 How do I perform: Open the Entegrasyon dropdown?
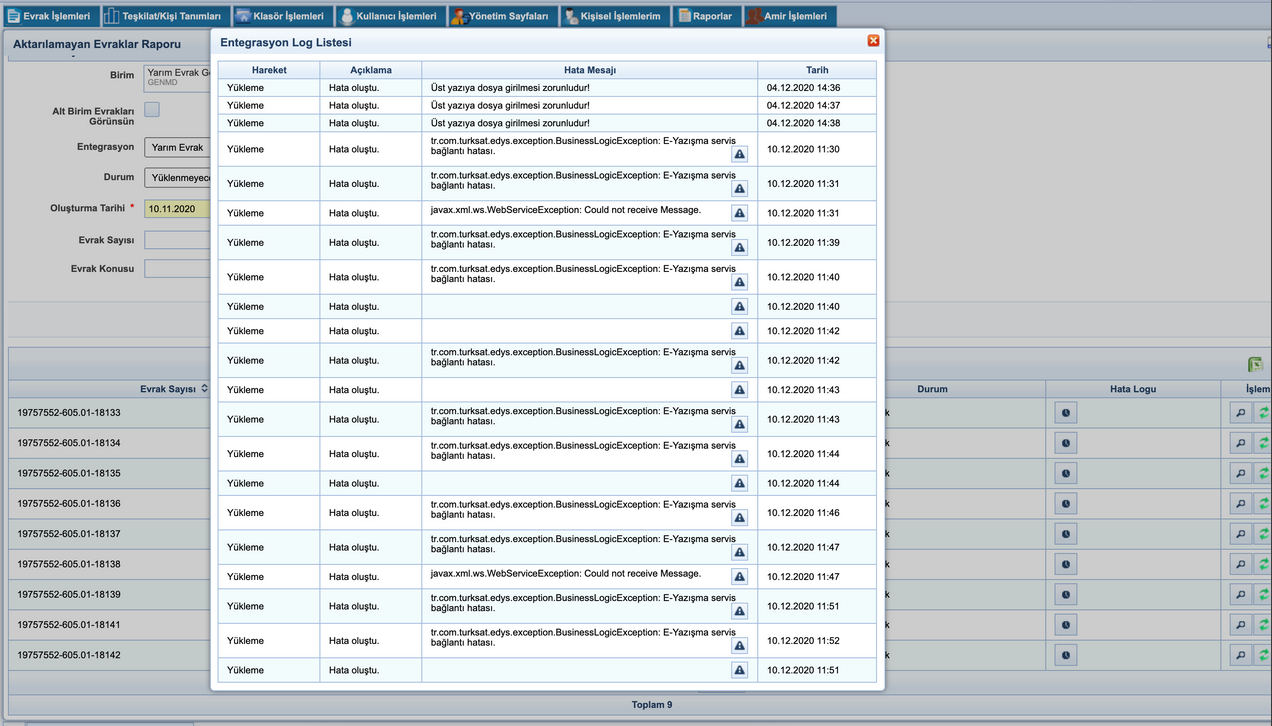pyautogui.click(x=177, y=147)
